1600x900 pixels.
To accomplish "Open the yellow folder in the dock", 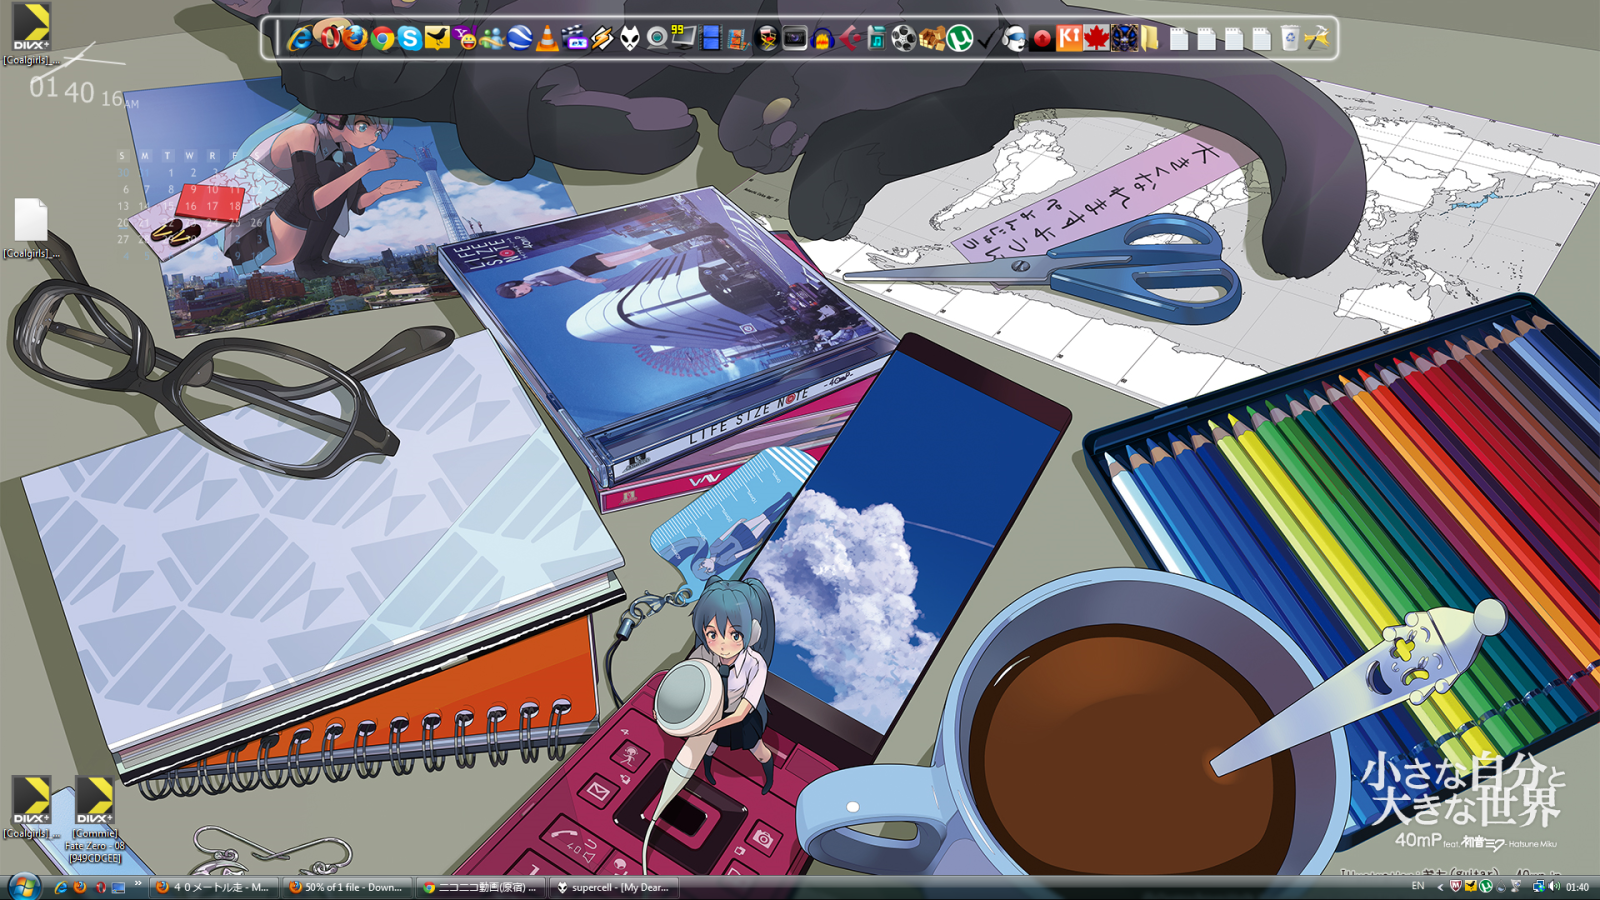I will 1150,39.
